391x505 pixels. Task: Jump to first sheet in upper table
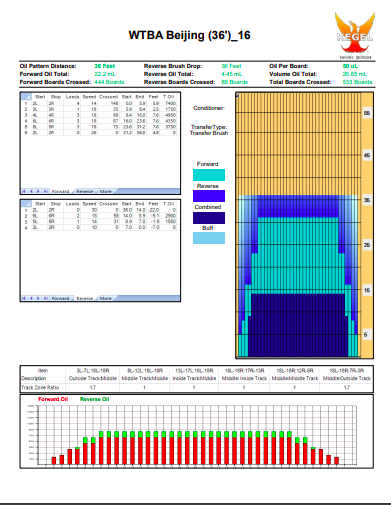coord(24,191)
